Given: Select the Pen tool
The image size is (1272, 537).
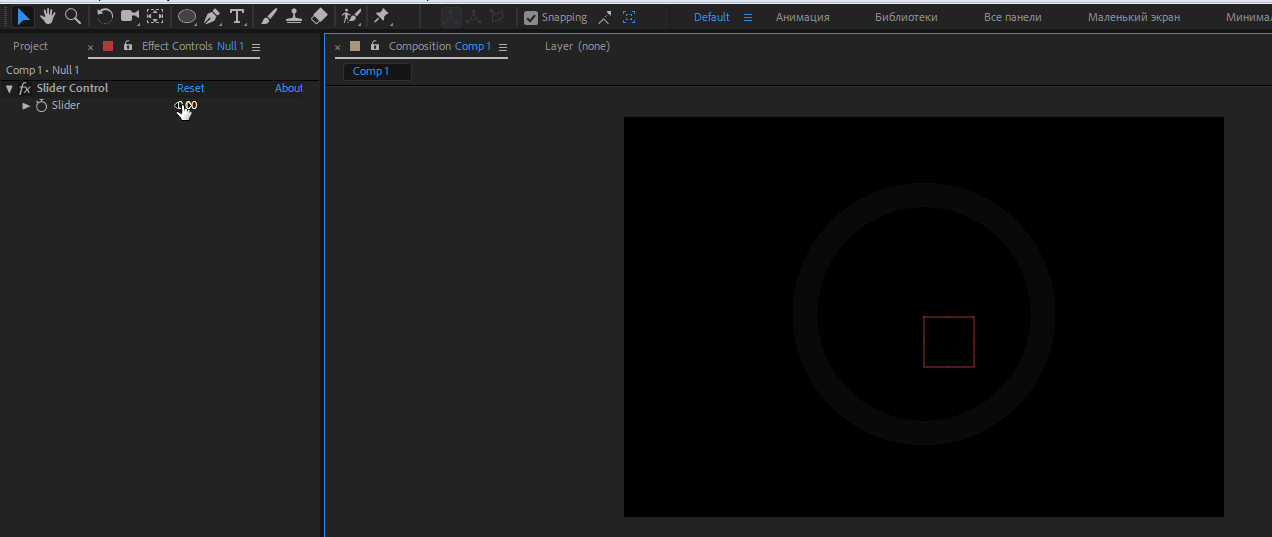Looking at the screenshot, I should [x=212, y=17].
